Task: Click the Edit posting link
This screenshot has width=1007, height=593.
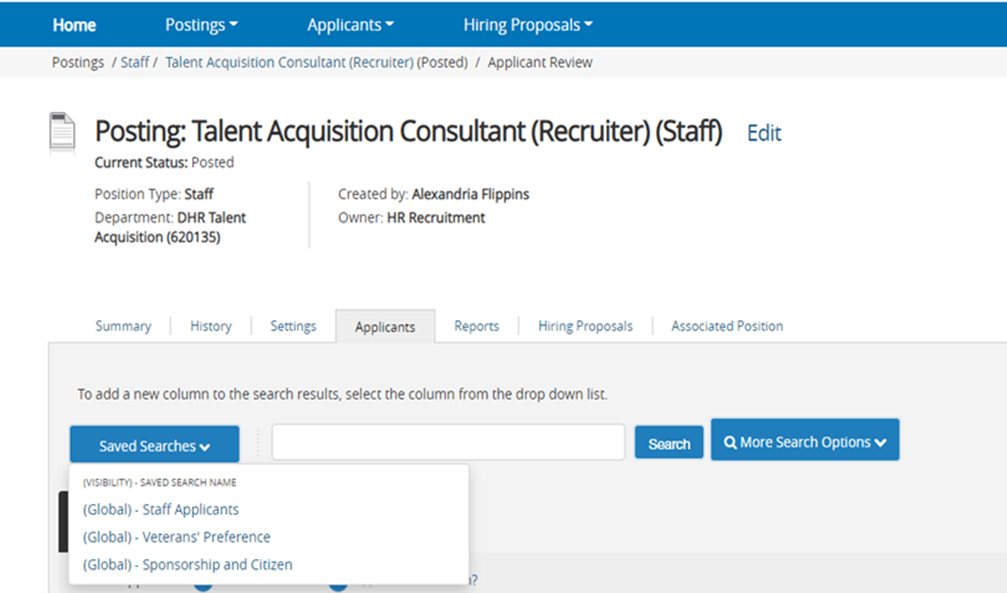Action: (764, 133)
